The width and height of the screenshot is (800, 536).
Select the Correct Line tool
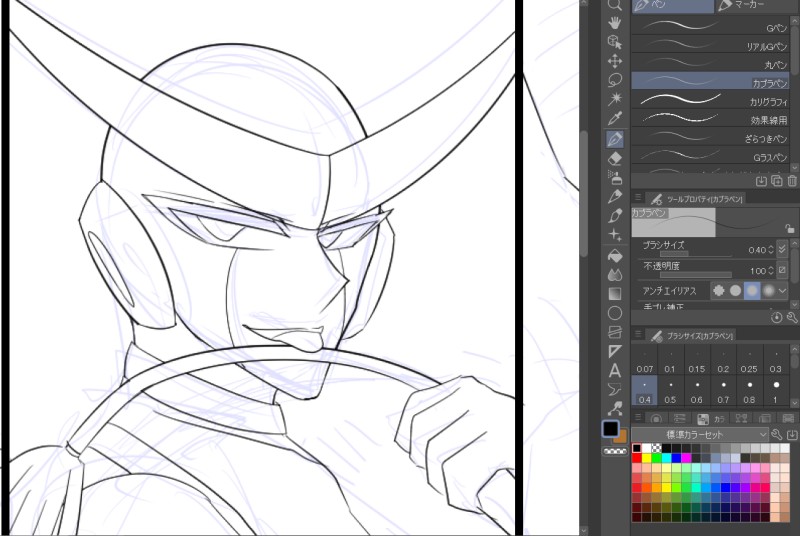615,409
